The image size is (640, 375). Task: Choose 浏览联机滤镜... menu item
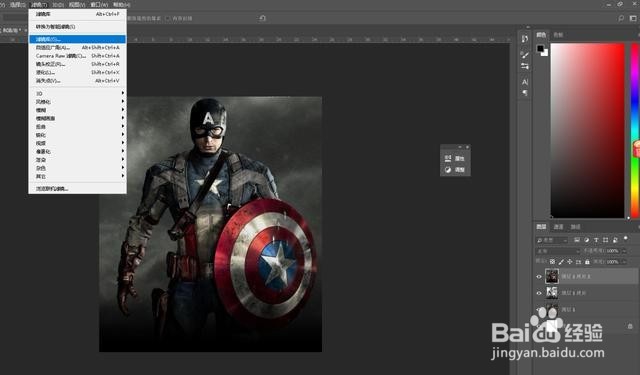[78, 189]
